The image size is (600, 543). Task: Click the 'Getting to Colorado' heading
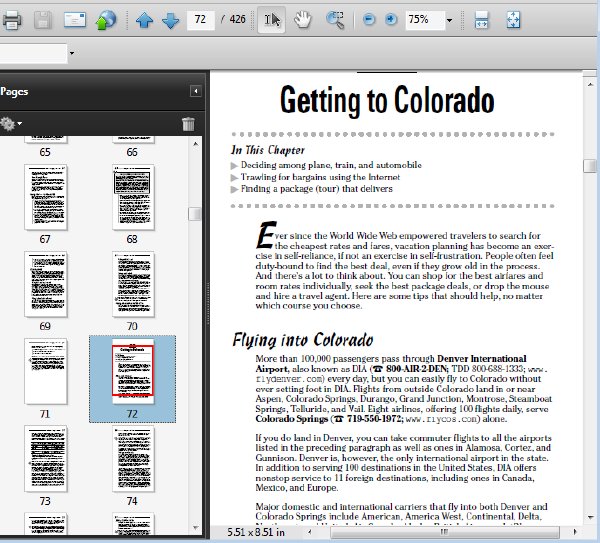point(387,100)
